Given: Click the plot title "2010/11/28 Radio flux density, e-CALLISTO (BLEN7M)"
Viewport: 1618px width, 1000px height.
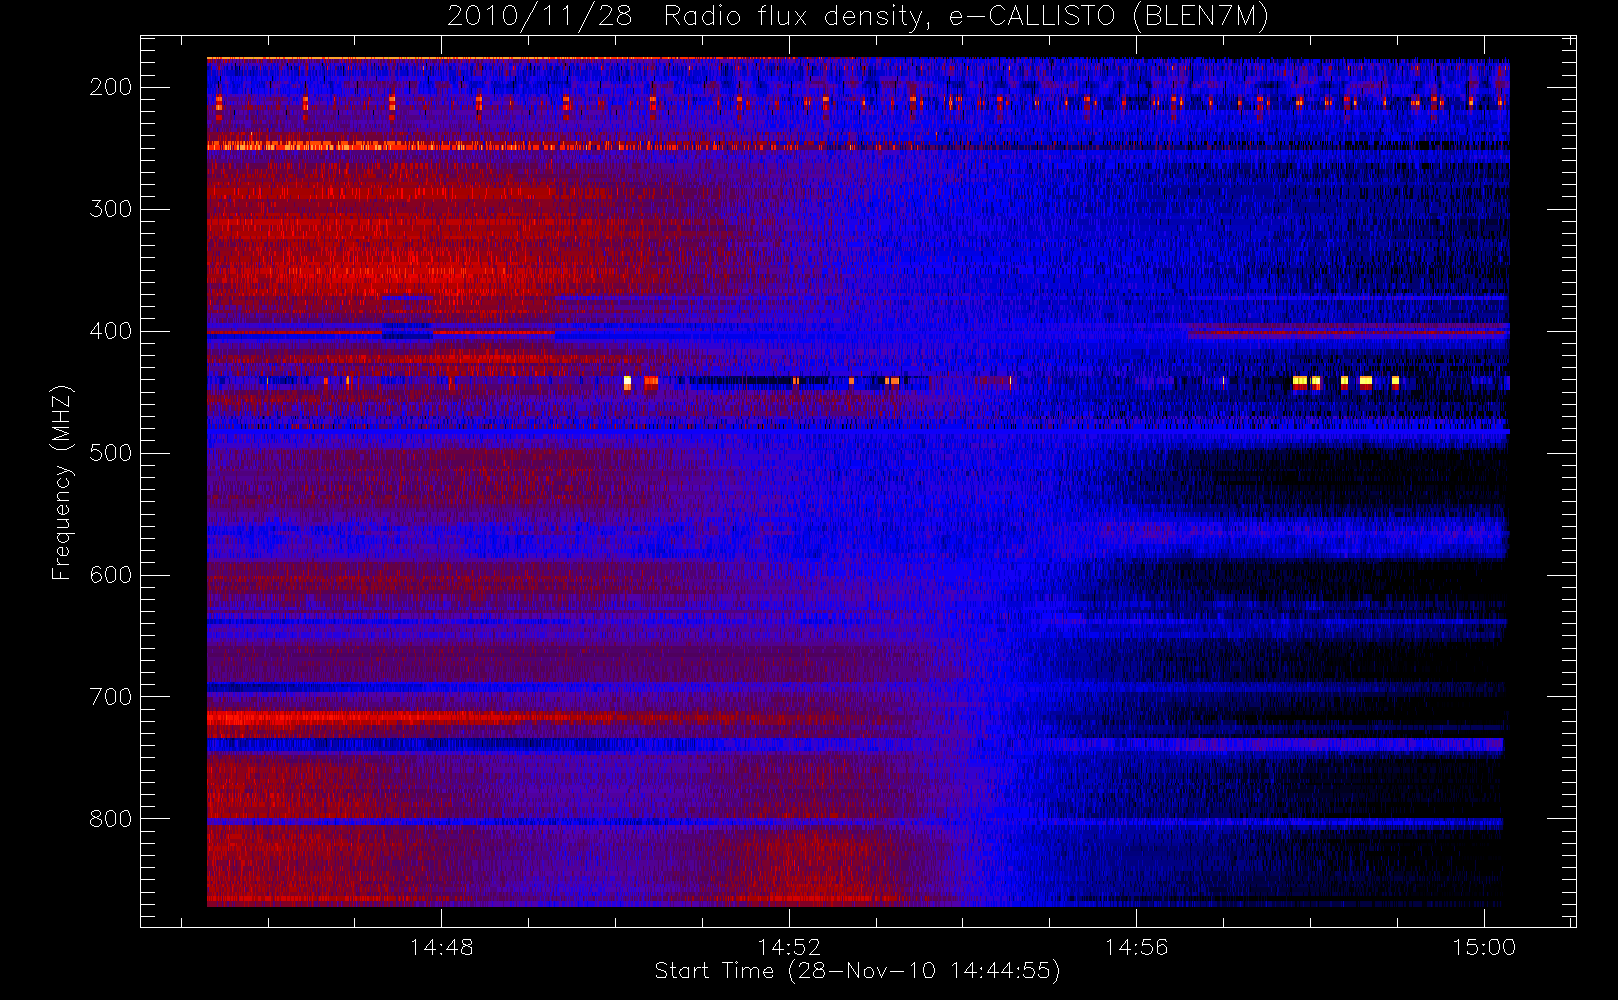Looking at the screenshot, I should click(857, 17).
